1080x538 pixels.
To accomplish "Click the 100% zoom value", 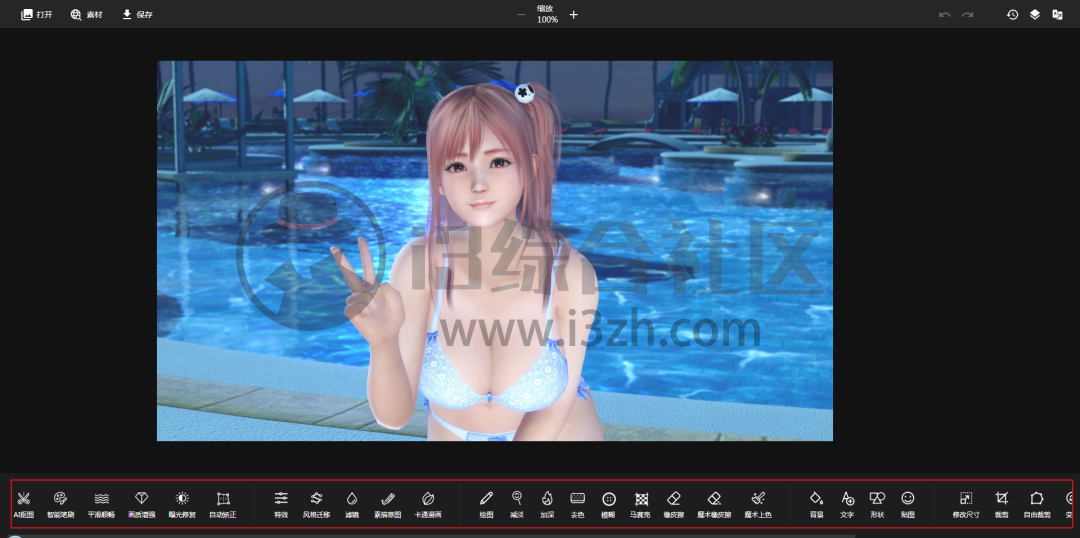I will [548, 20].
